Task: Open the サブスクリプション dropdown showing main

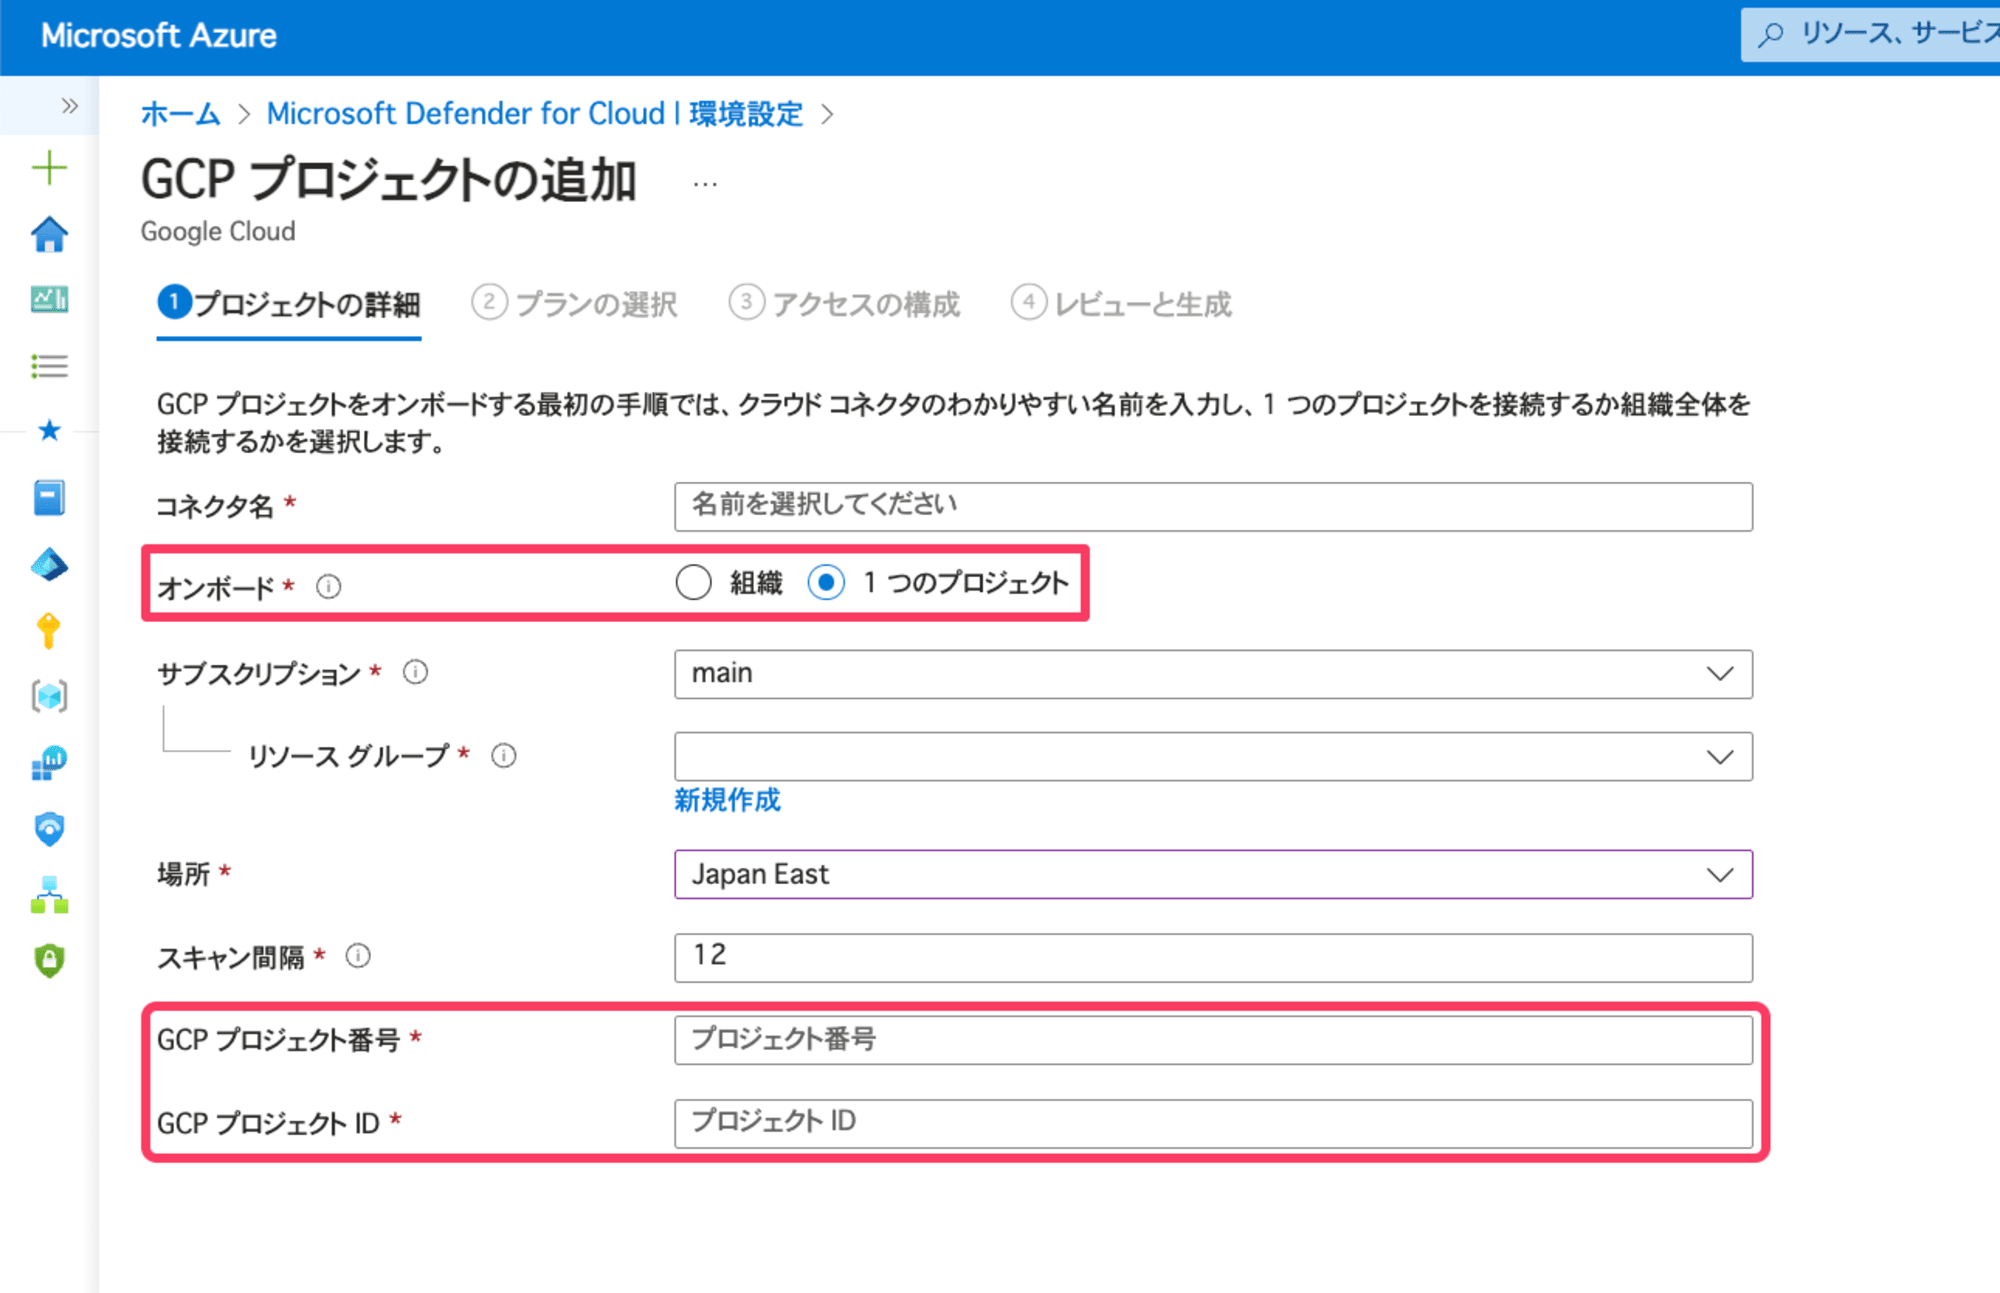Action: [1213, 674]
